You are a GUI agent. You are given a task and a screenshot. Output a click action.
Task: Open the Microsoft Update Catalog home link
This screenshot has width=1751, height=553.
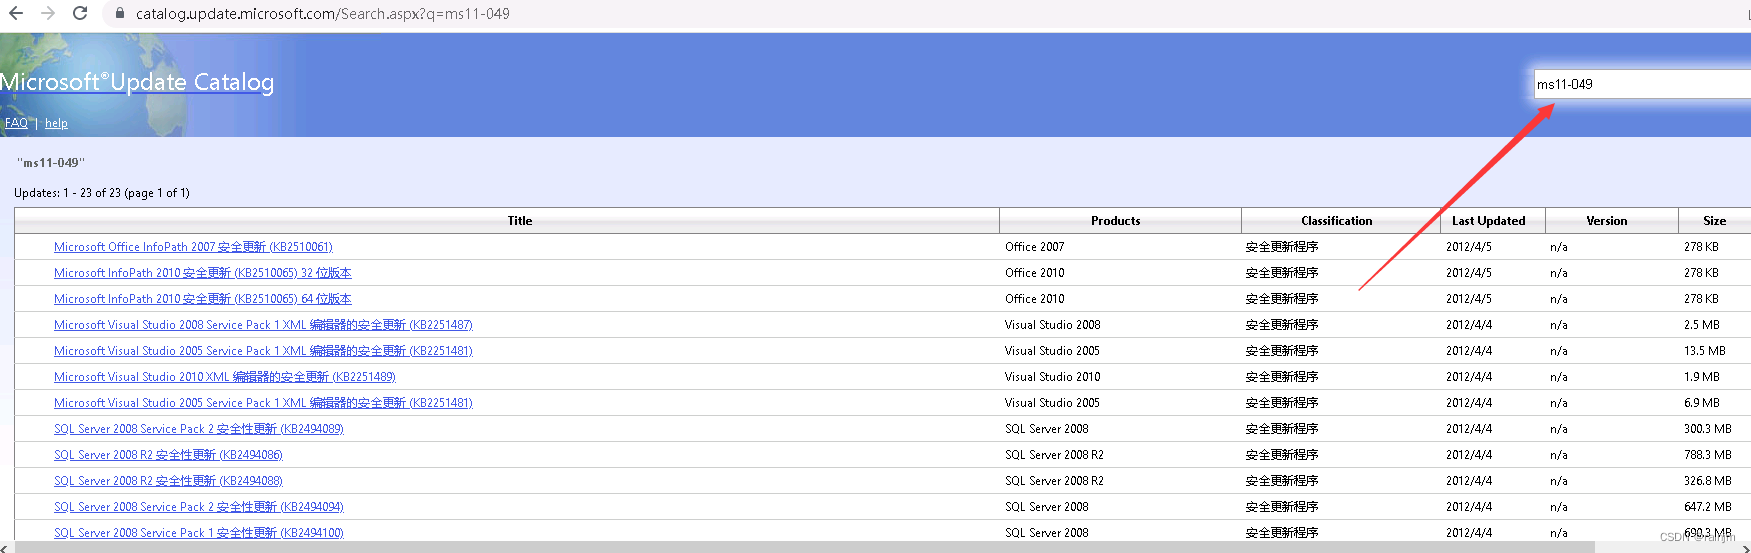(x=137, y=82)
